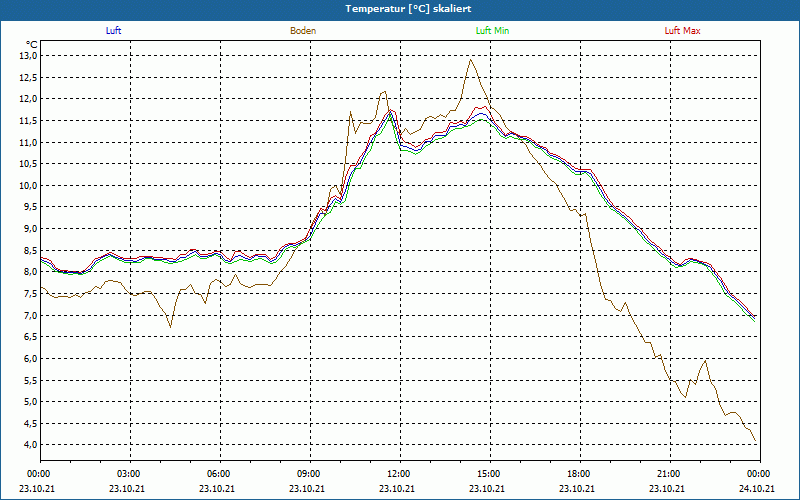Viewport: 800px width, 500px height.
Task: Click the '7,0' y-axis value
Action: pyautogui.click(x=31, y=315)
